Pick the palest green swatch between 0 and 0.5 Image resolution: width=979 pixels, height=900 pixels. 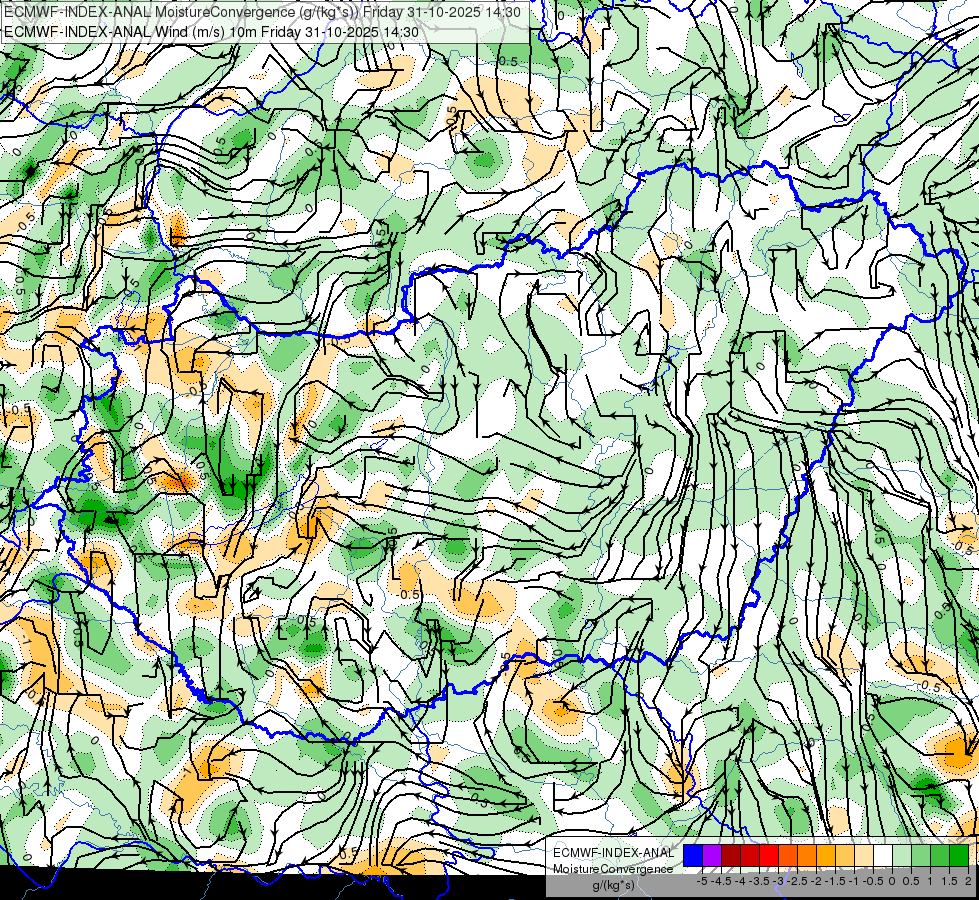click(x=902, y=855)
